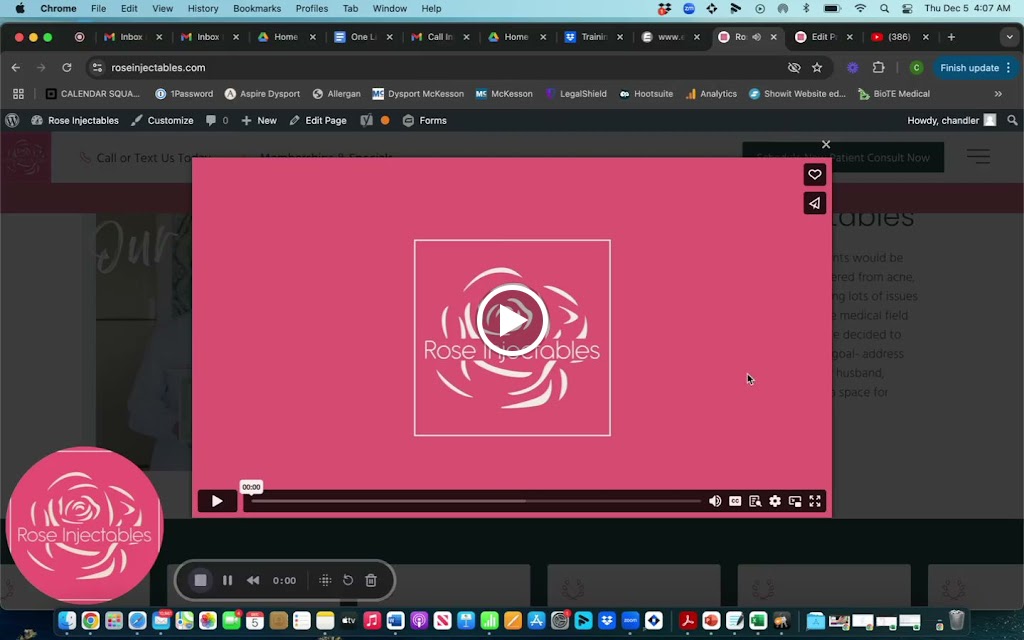Toggle the crossed-eye tracking protection icon
This screenshot has height=640, width=1024.
[x=794, y=67]
